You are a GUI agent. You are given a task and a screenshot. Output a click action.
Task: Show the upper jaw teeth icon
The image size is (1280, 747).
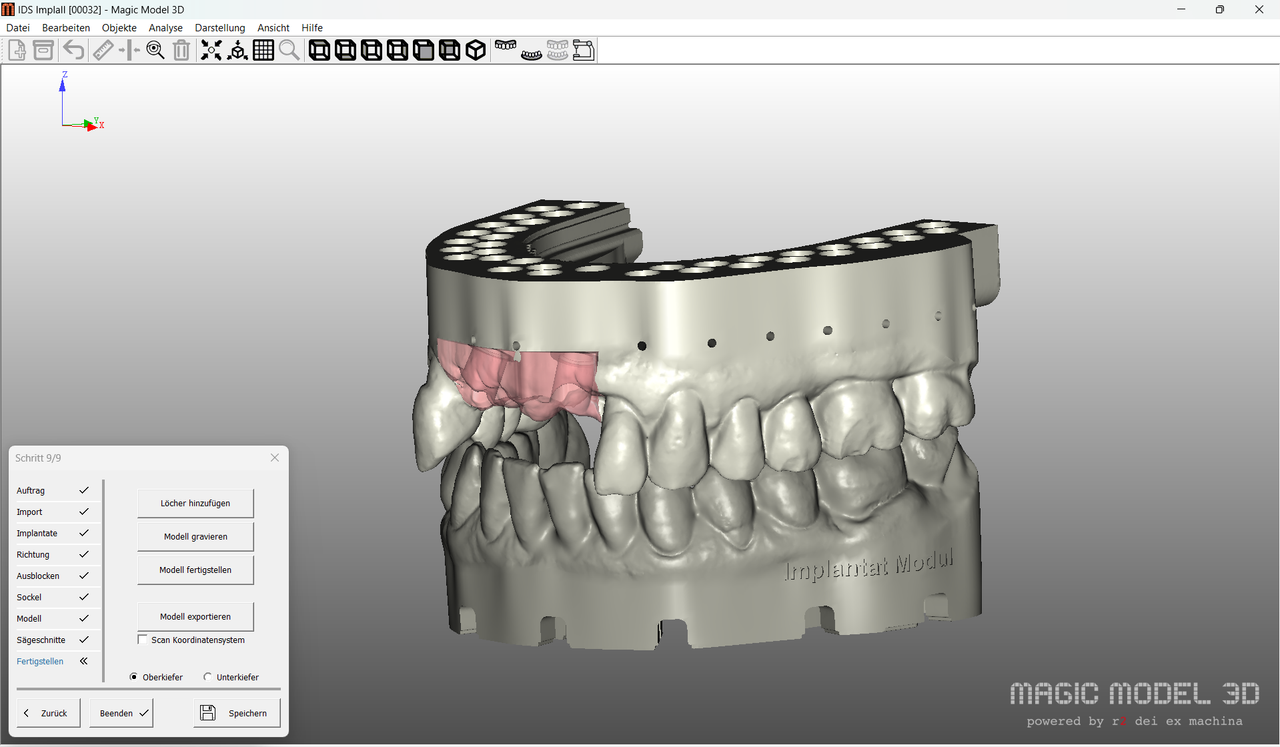coord(506,47)
